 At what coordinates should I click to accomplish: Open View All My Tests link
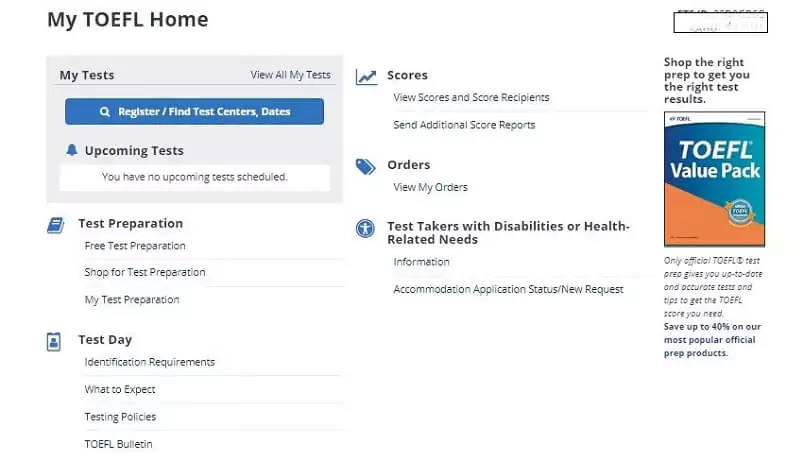[x=290, y=75]
